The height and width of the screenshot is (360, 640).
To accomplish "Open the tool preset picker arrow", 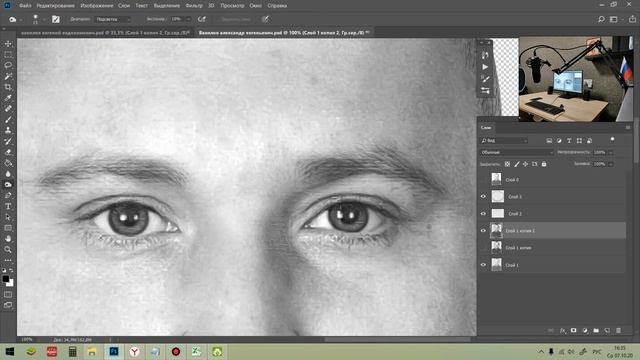I will tap(21, 19).
